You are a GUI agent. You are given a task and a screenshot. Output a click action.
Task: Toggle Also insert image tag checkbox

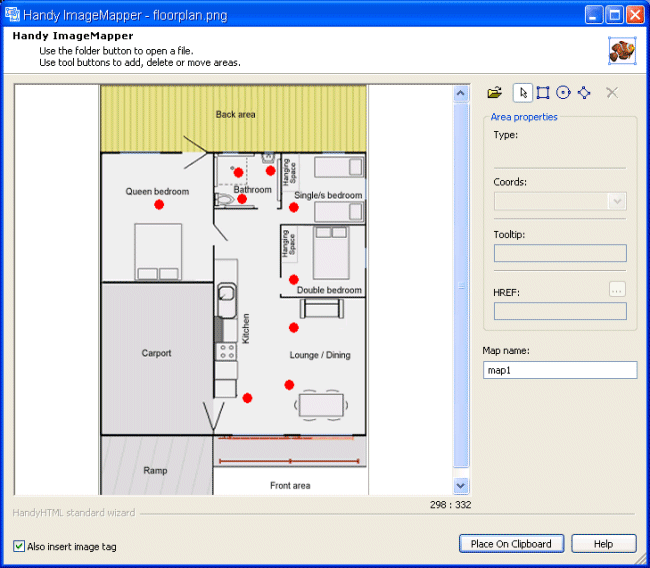[x=19, y=546]
